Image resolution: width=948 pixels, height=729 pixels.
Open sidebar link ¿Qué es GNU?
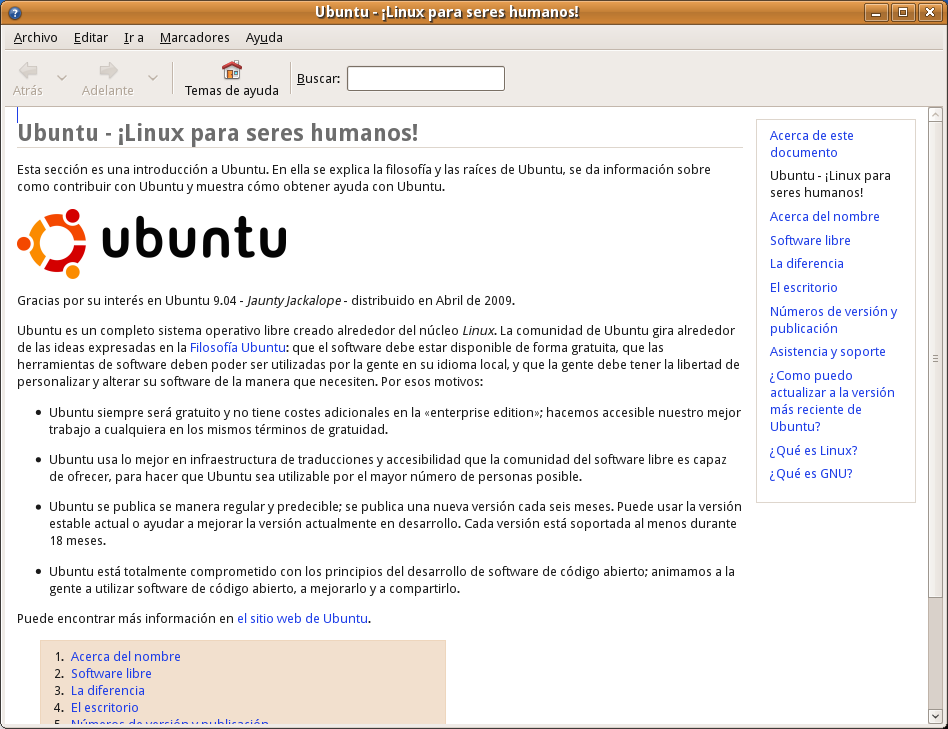click(x=811, y=473)
